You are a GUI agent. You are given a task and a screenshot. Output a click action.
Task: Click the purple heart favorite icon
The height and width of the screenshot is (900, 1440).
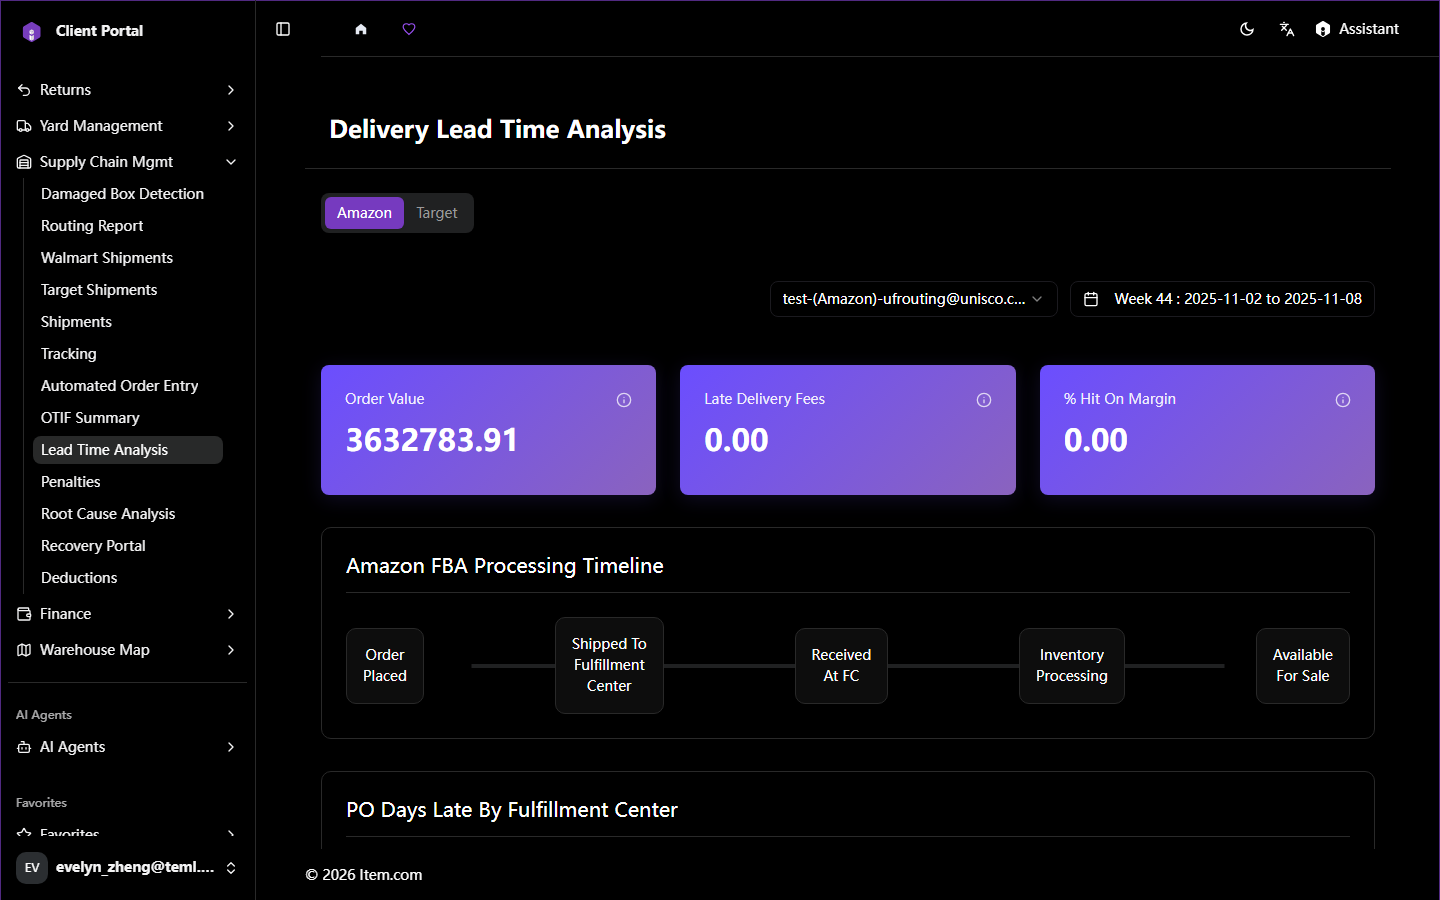click(x=409, y=29)
